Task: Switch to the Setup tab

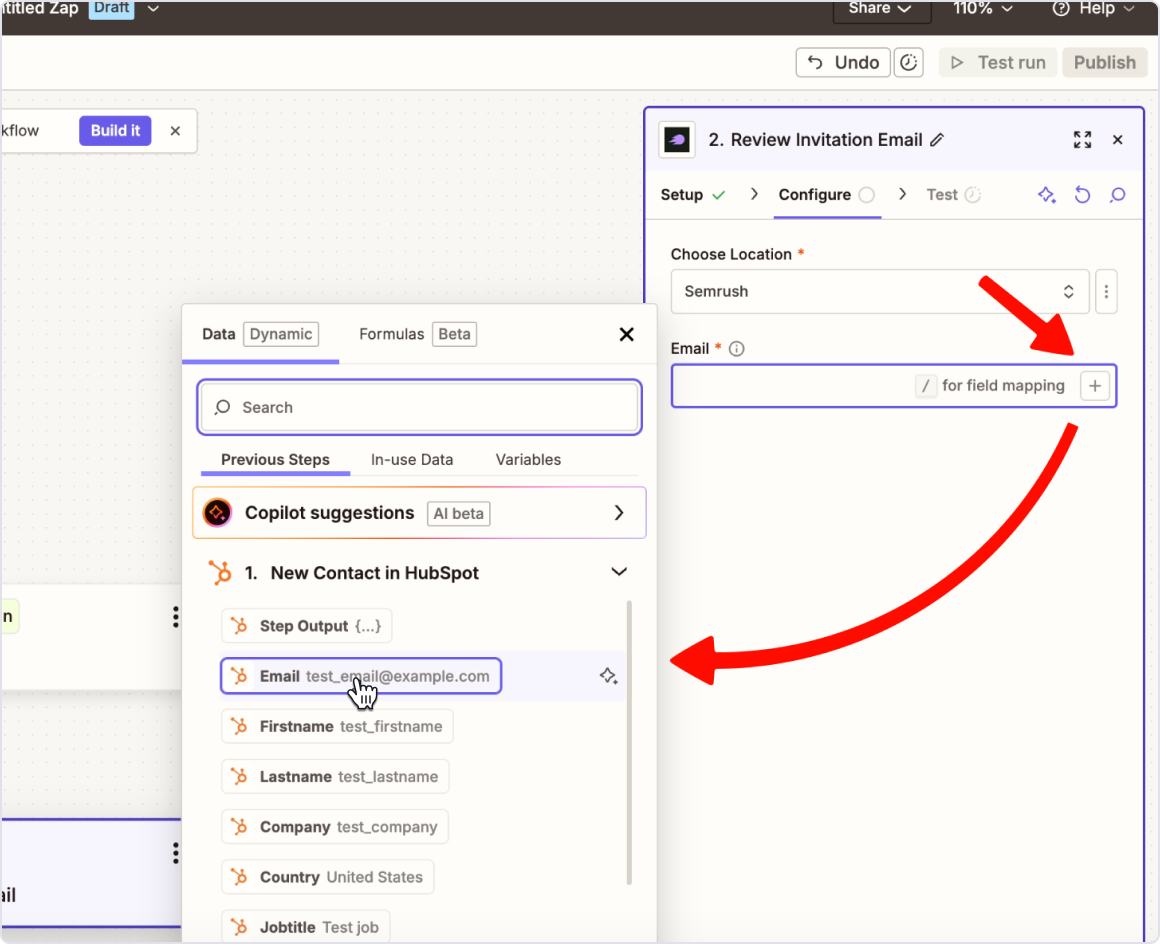Action: 692,195
